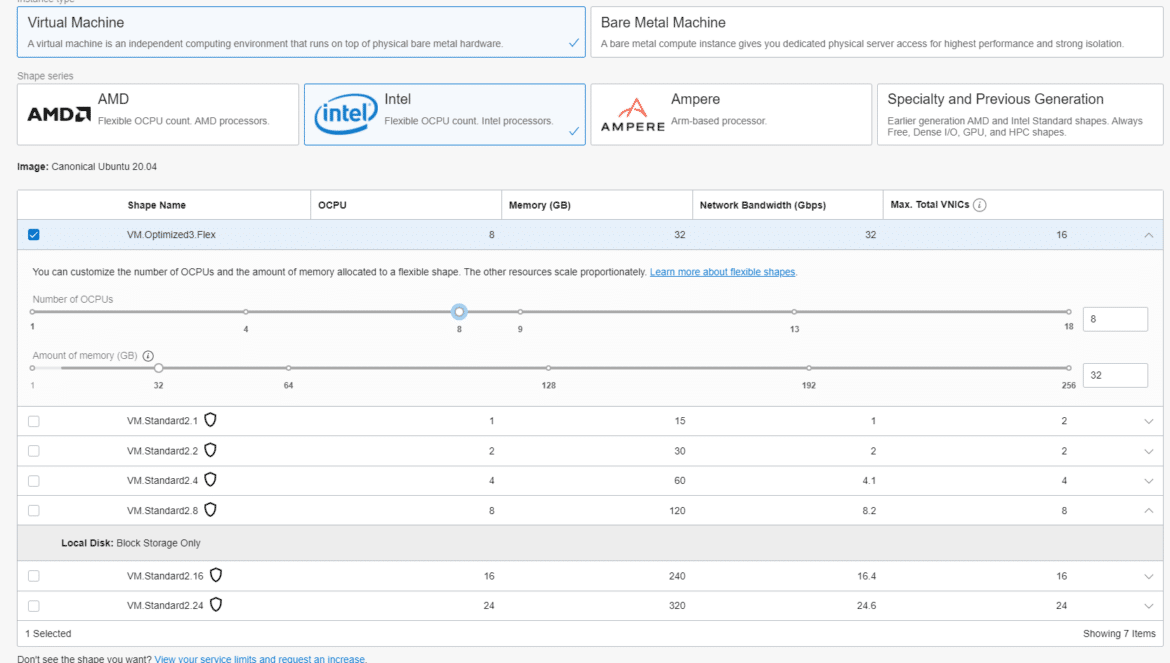The width and height of the screenshot is (1170, 663).
Task: Click the 320 memory value cell
Action: point(677,606)
